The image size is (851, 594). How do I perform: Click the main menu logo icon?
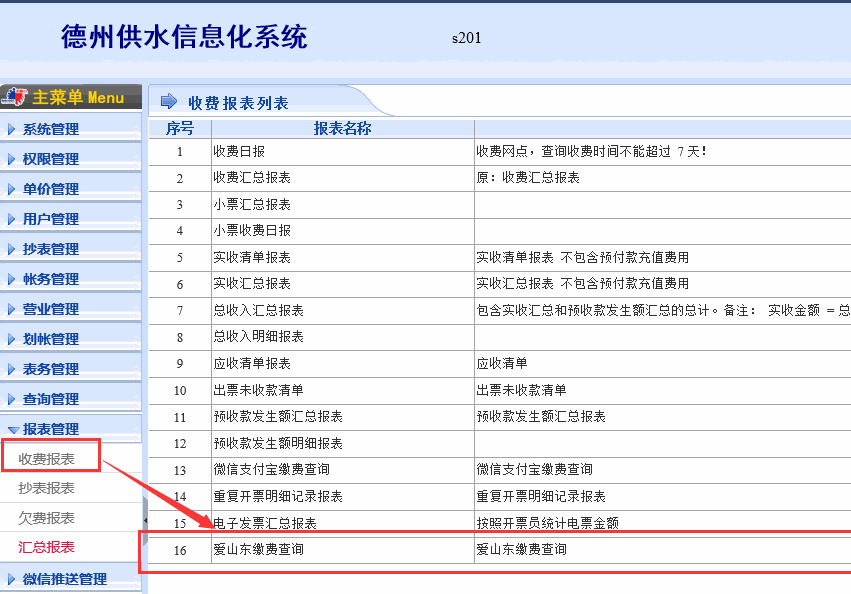pyautogui.click(x=15, y=97)
